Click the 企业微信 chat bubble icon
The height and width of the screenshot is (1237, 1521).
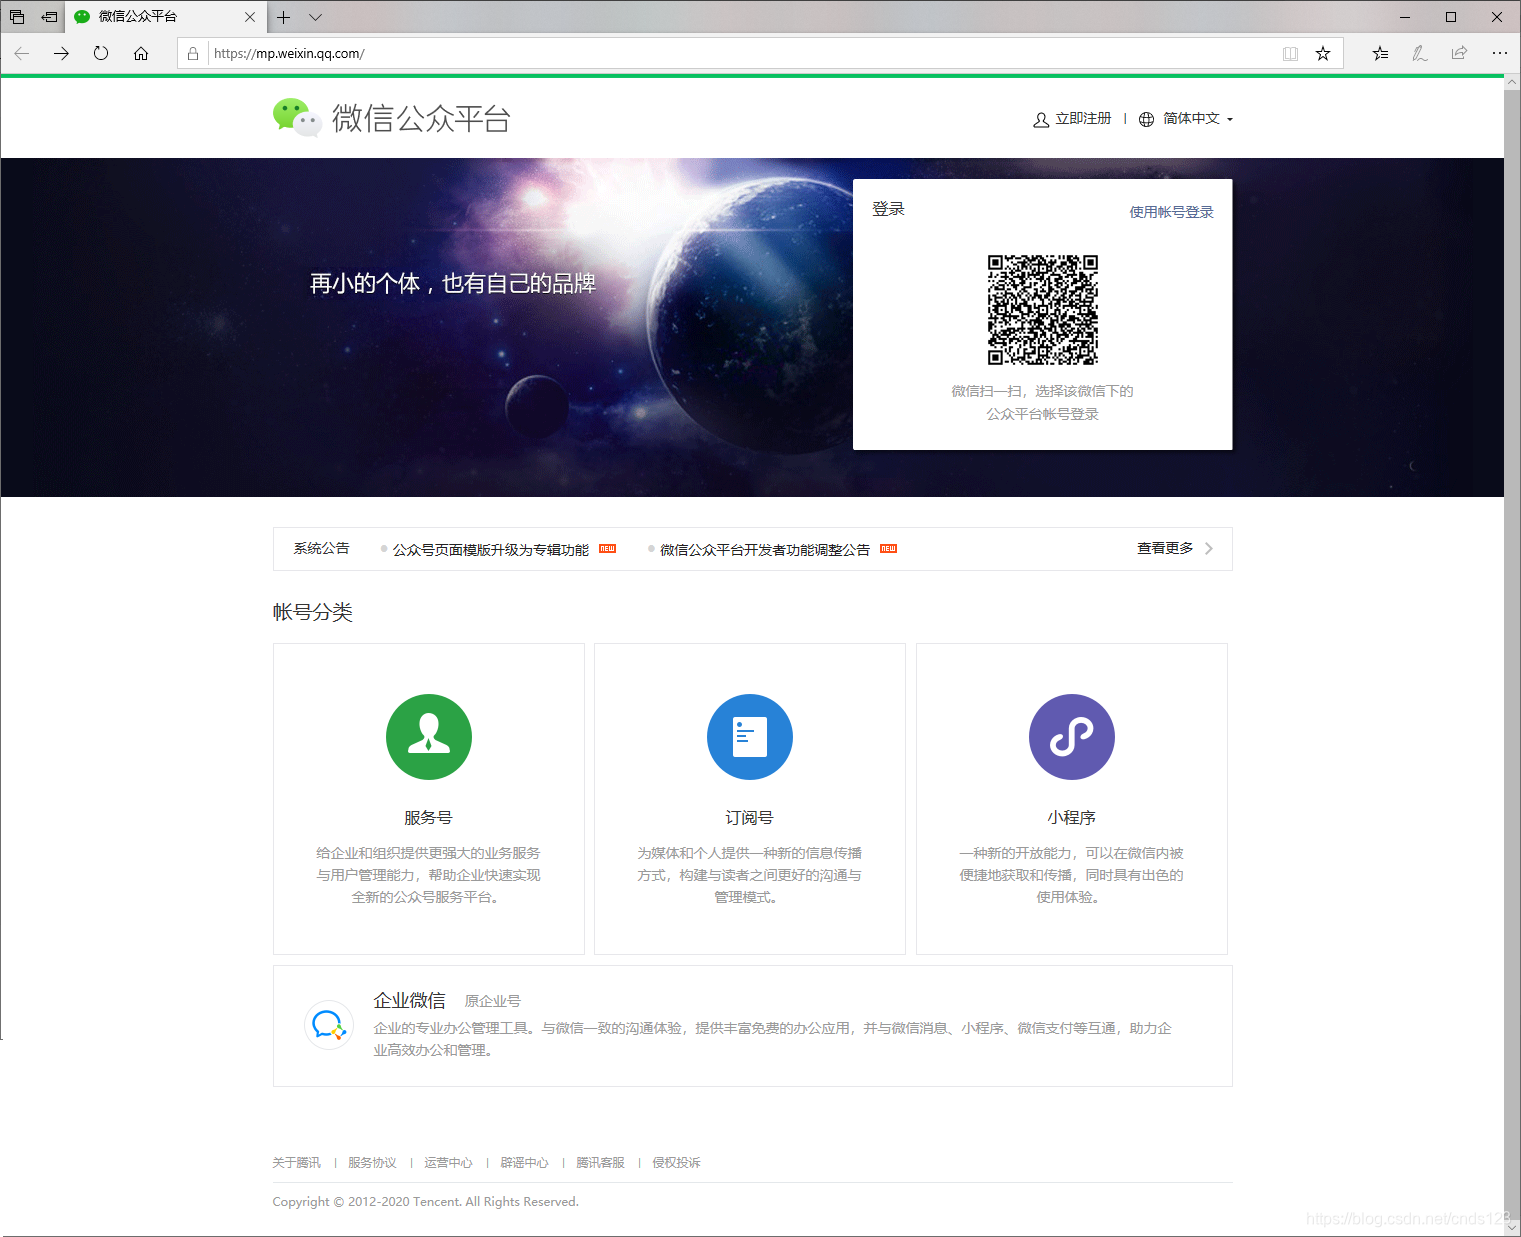pyautogui.click(x=329, y=1025)
